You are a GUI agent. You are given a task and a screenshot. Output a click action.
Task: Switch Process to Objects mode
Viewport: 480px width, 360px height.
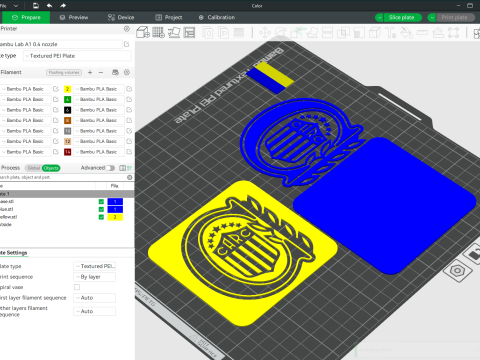click(x=51, y=168)
